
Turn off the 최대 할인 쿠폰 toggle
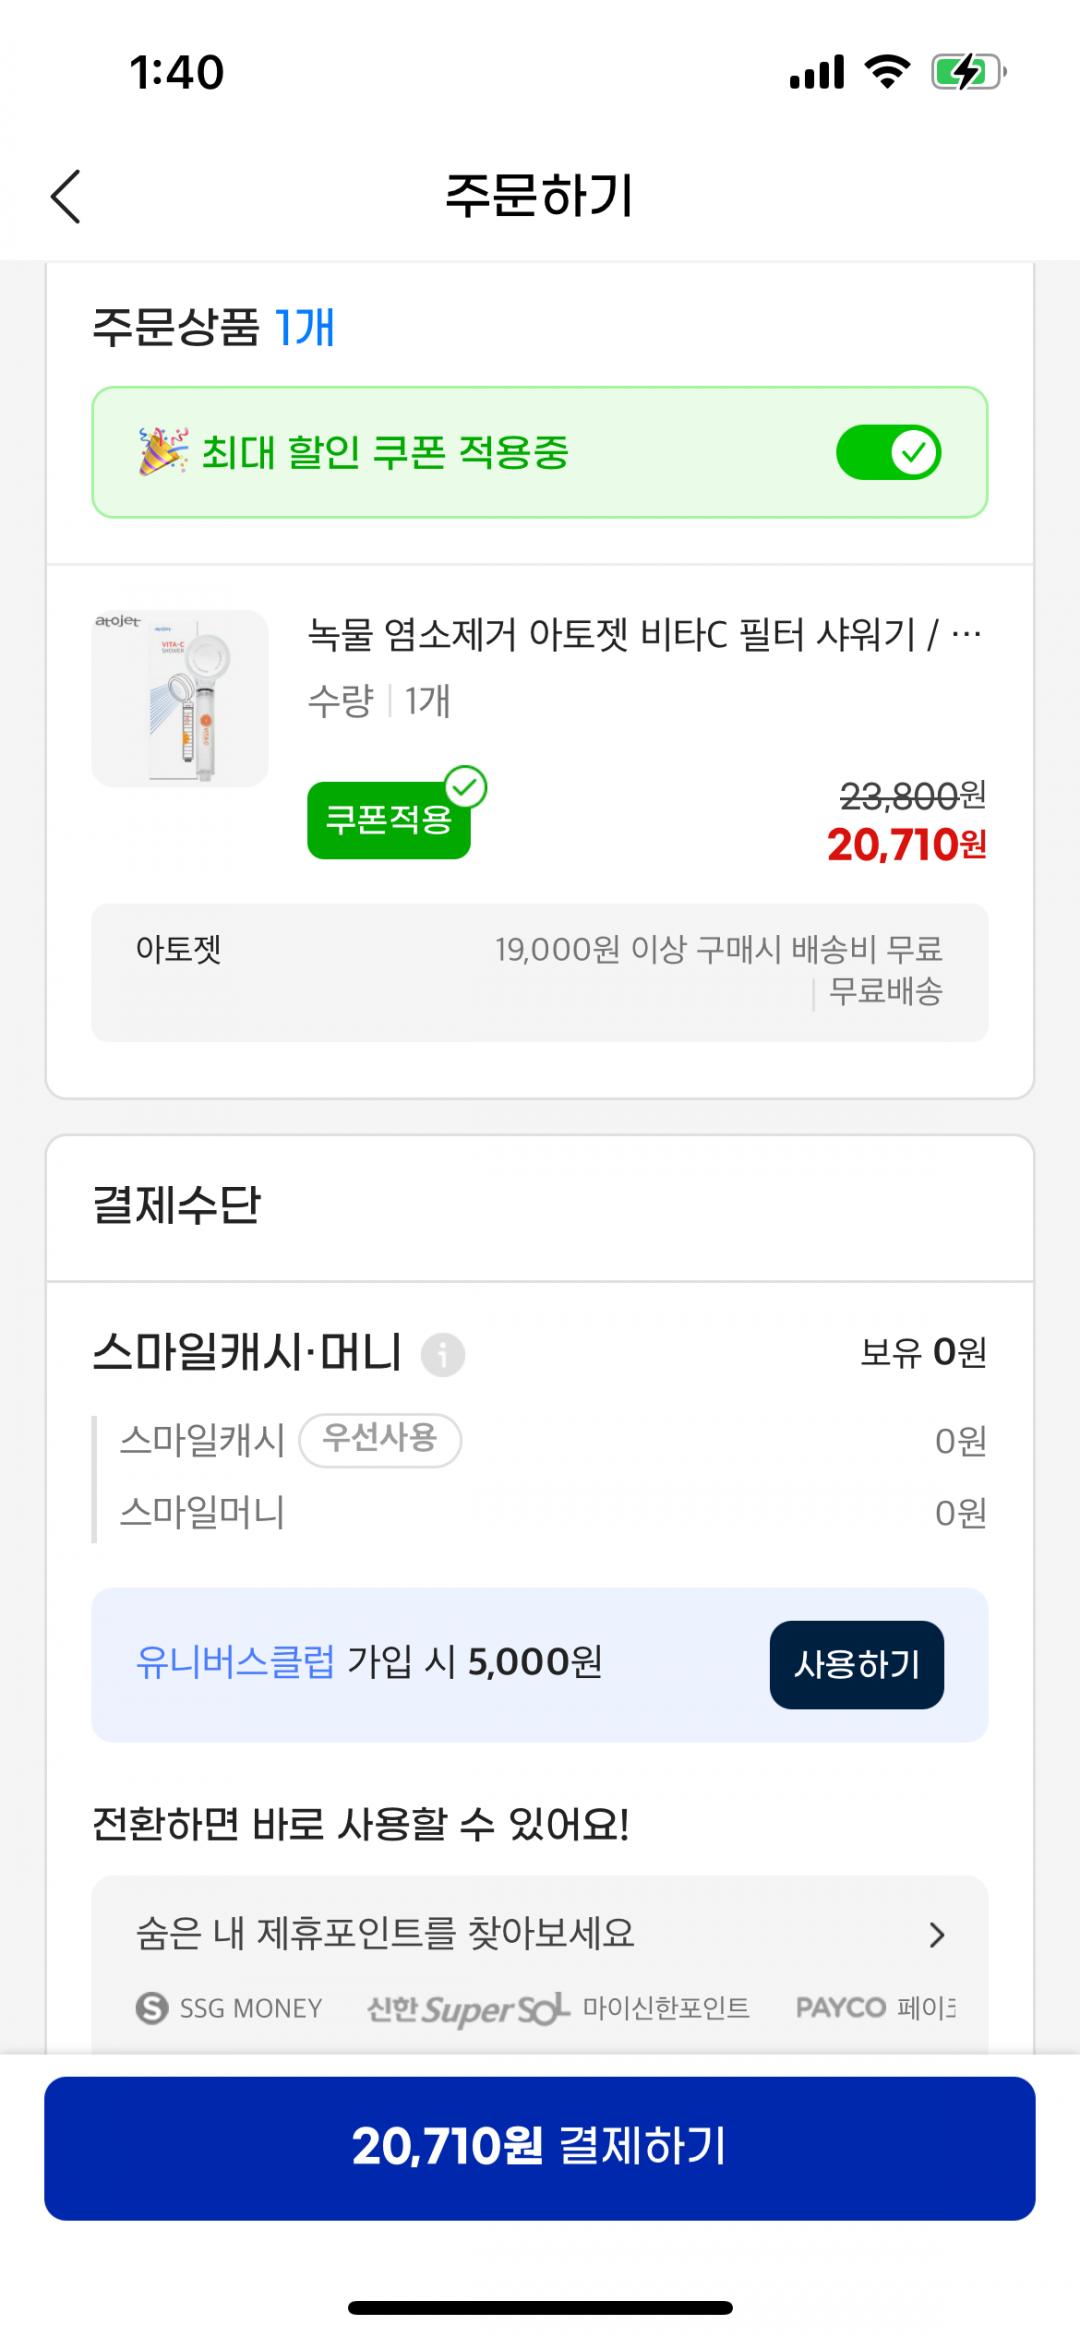888,452
